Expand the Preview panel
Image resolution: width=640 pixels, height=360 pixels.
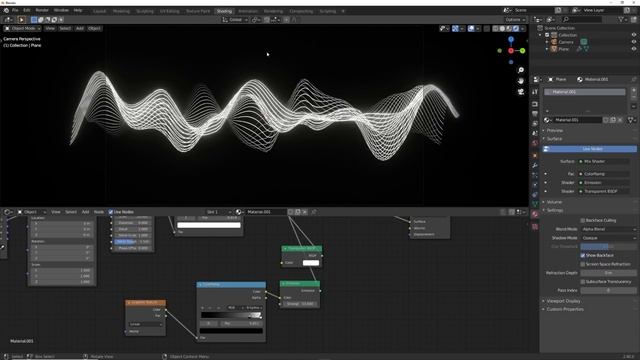tap(555, 131)
